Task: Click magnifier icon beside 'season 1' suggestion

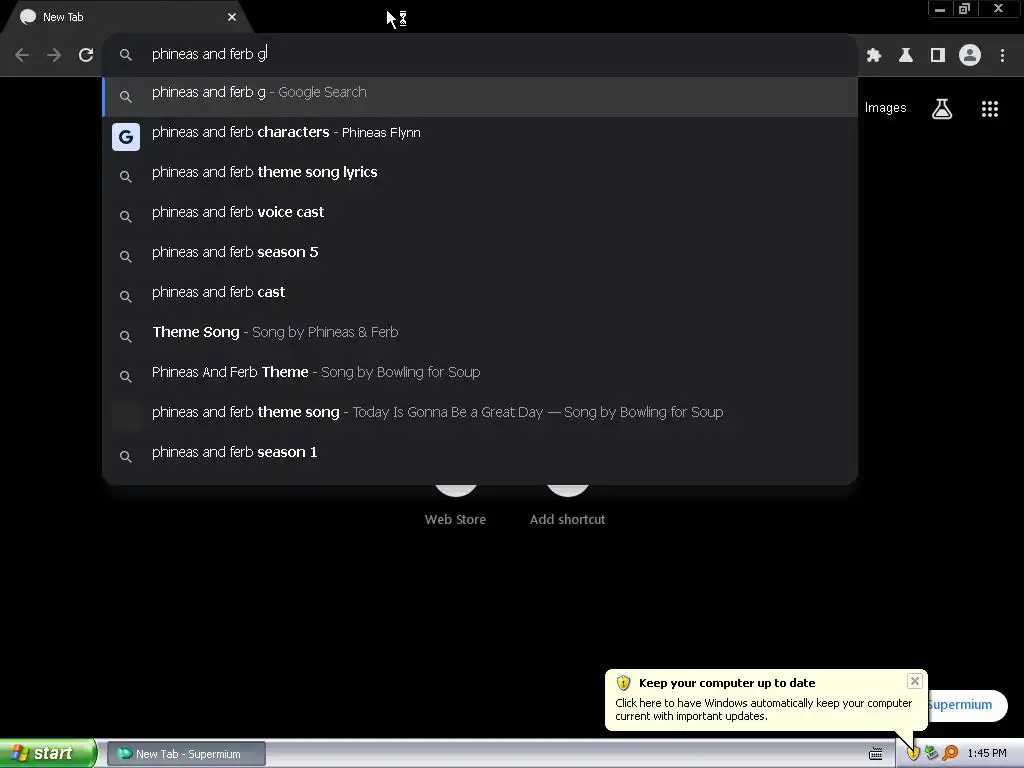Action: (x=126, y=456)
